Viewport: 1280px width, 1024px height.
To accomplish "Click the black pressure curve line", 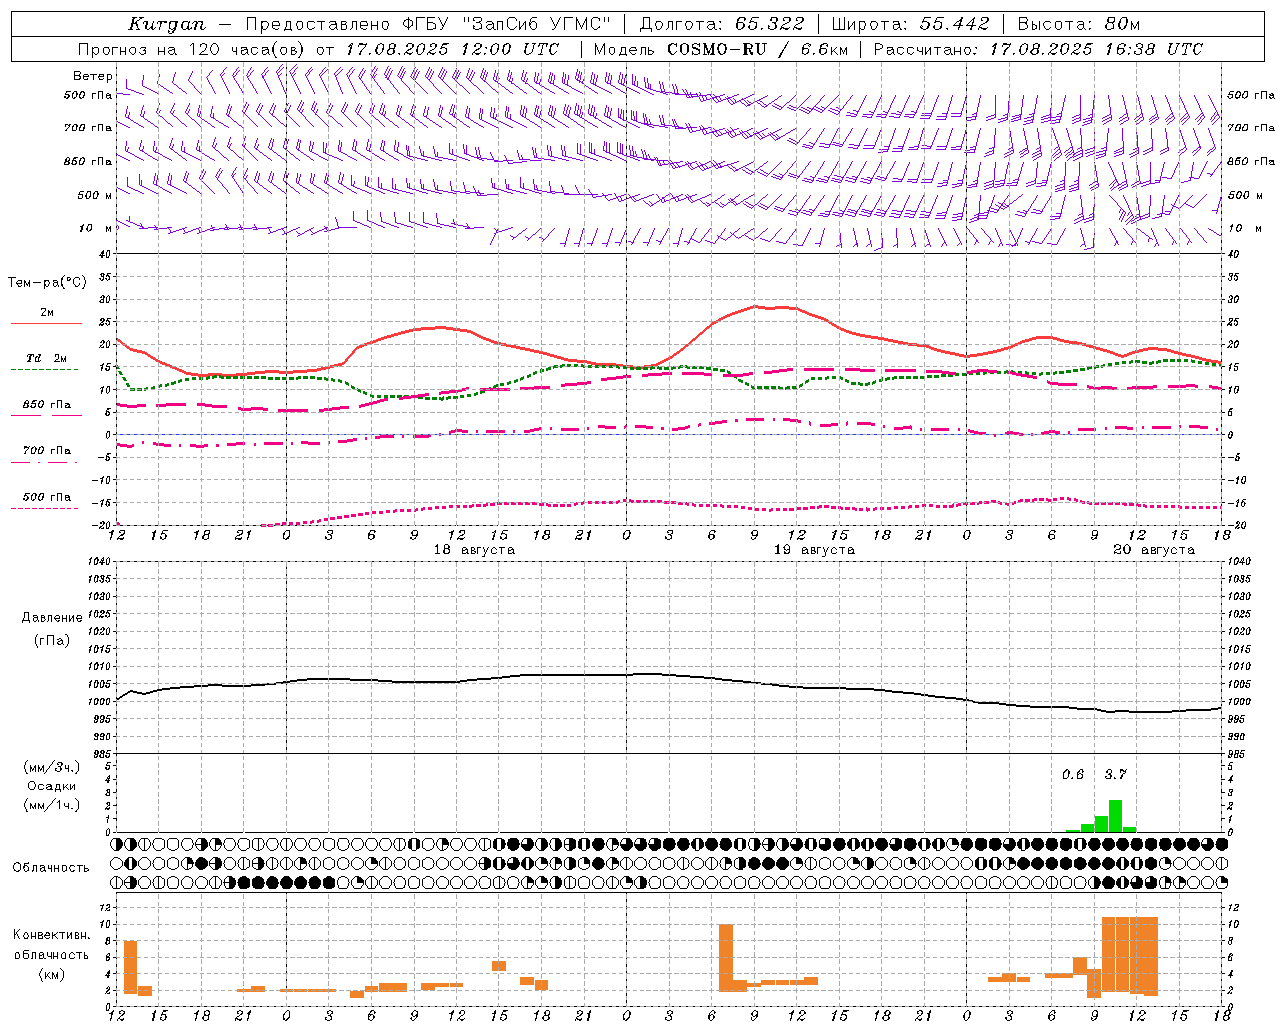I will click(668, 674).
